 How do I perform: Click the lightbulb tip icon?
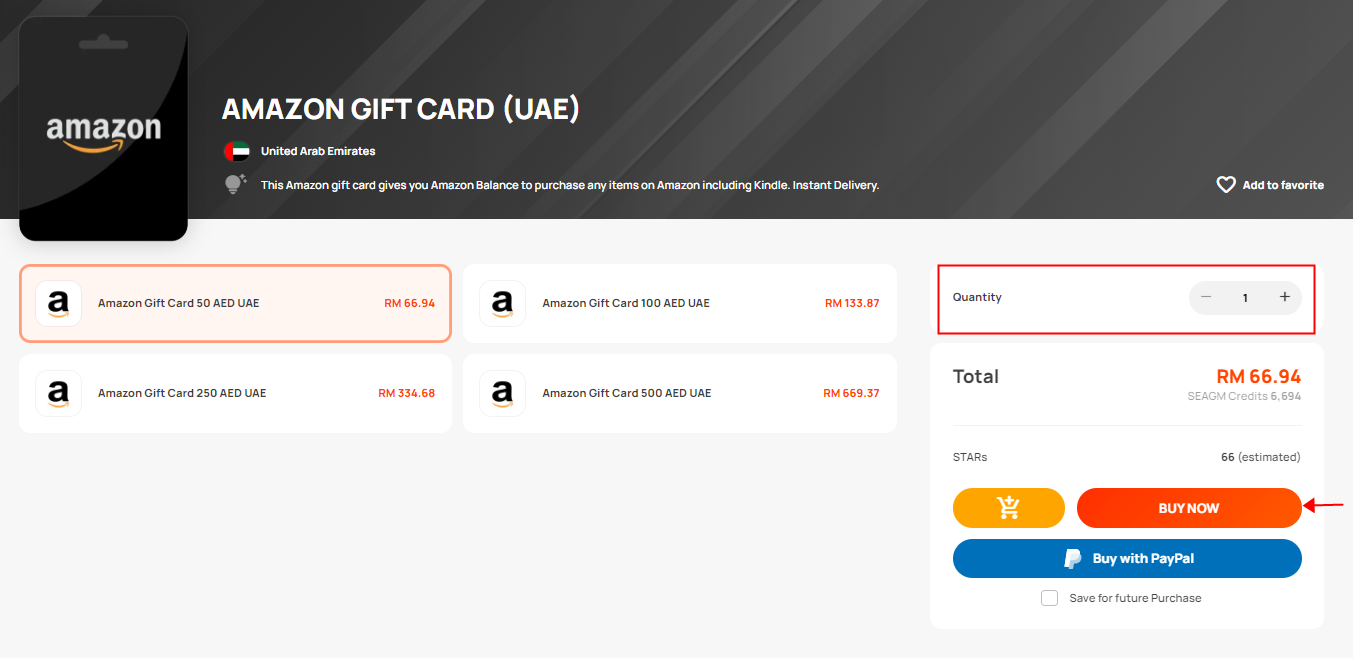[x=236, y=184]
